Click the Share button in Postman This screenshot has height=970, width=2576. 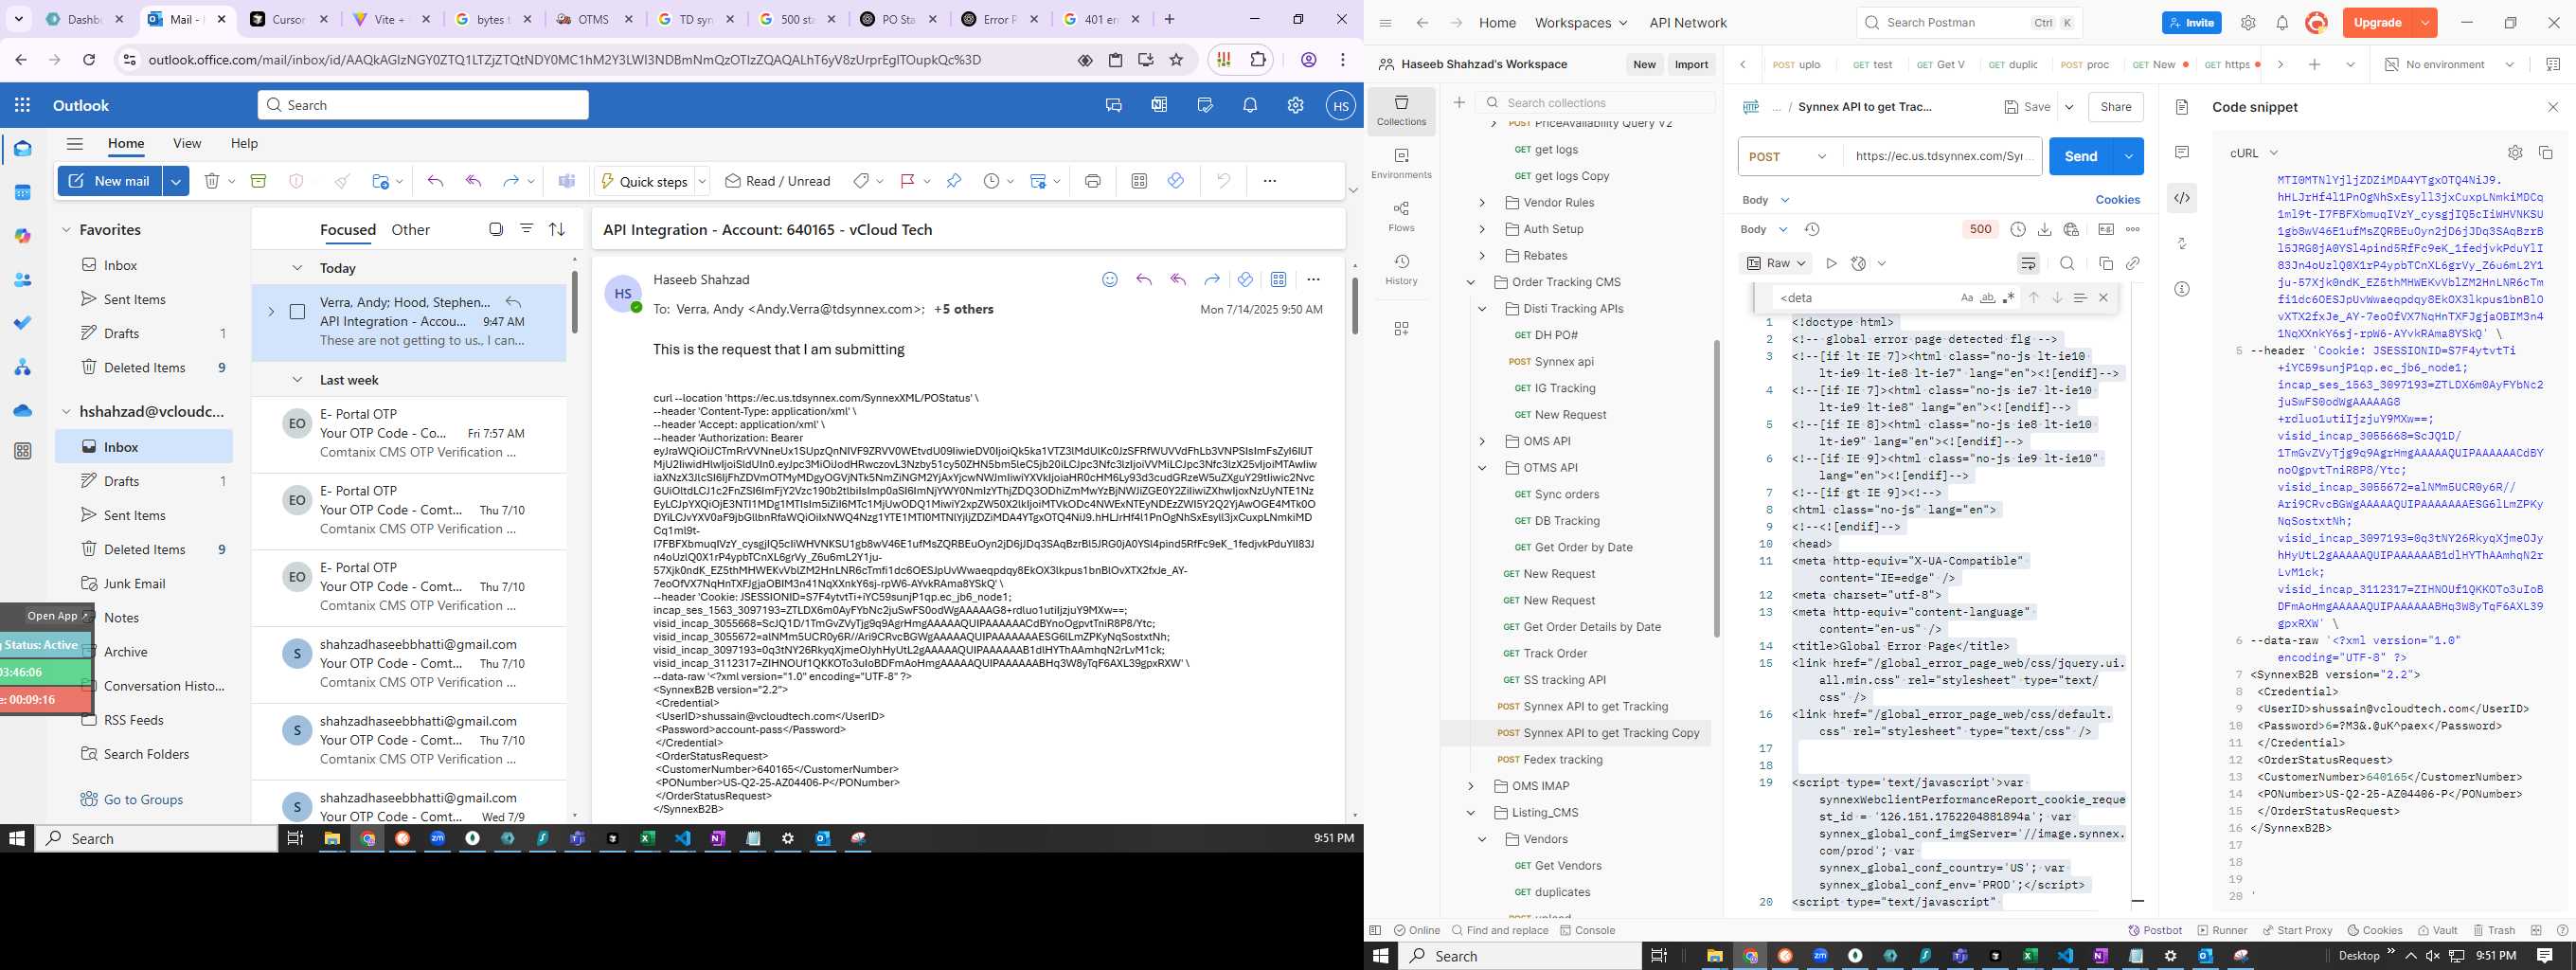tap(2115, 107)
